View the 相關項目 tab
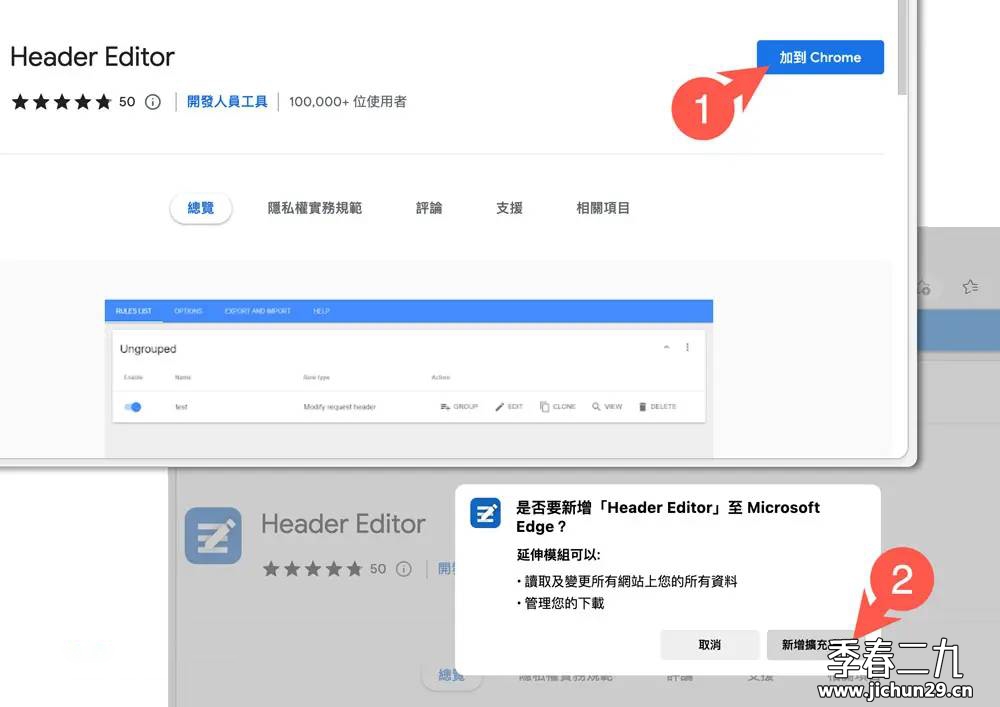 (x=603, y=208)
